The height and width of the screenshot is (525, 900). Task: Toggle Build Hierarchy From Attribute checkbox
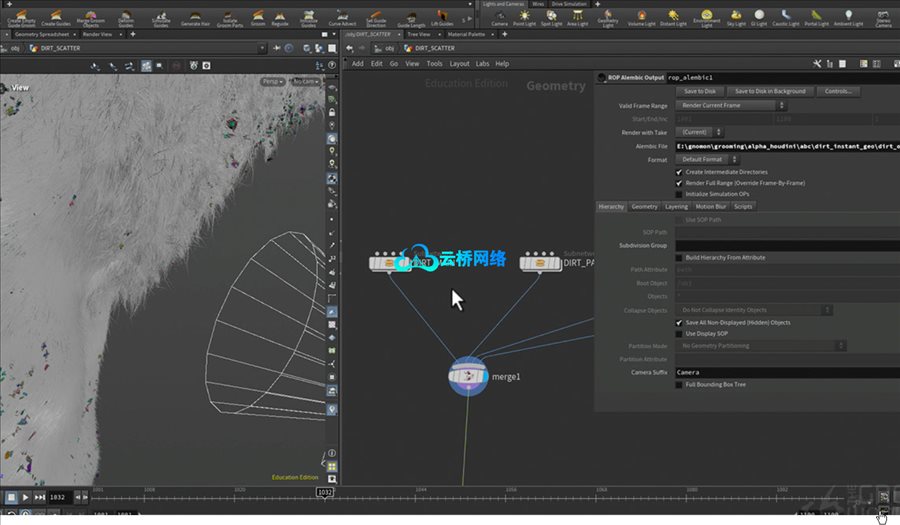tap(680, 257)
